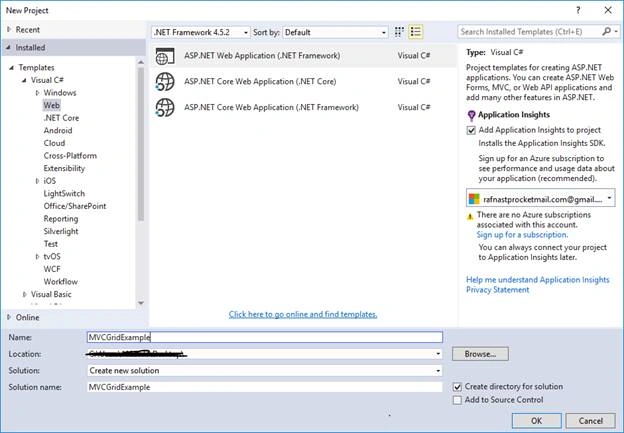This screenshot has width=624, height=433.
Task: Open the account selection dropdown
Action: (540, 199)
